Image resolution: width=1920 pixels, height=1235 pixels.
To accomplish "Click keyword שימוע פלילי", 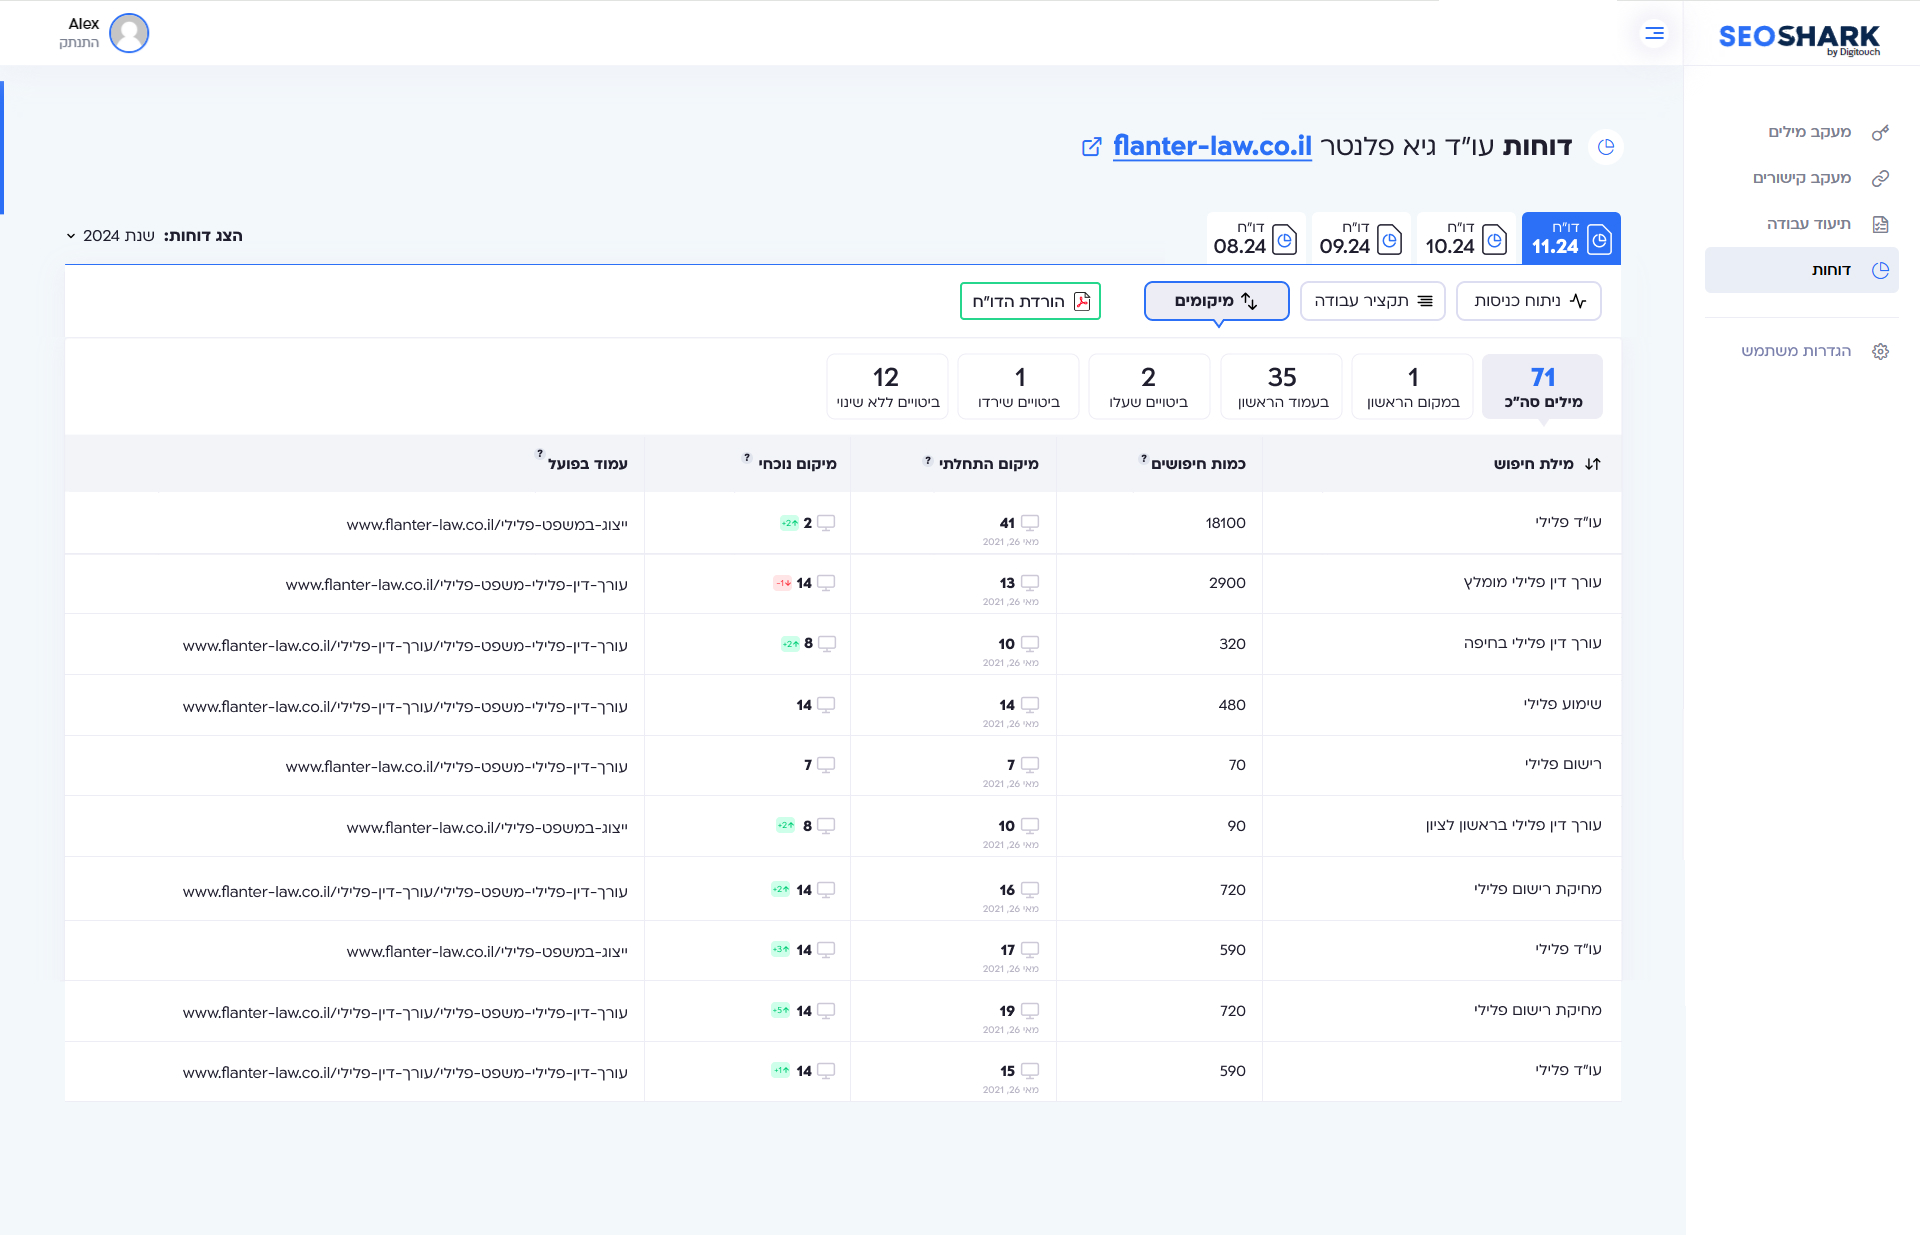I will click(x=1562, y=705).
